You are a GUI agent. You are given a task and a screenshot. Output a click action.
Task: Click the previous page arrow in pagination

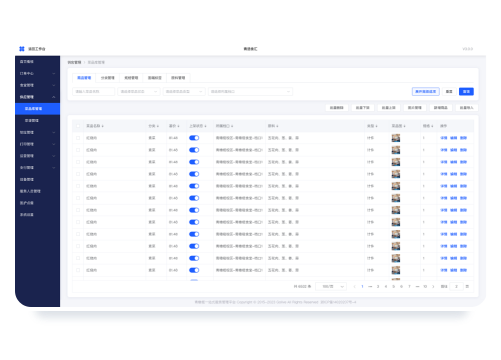[x=354, y=286]
